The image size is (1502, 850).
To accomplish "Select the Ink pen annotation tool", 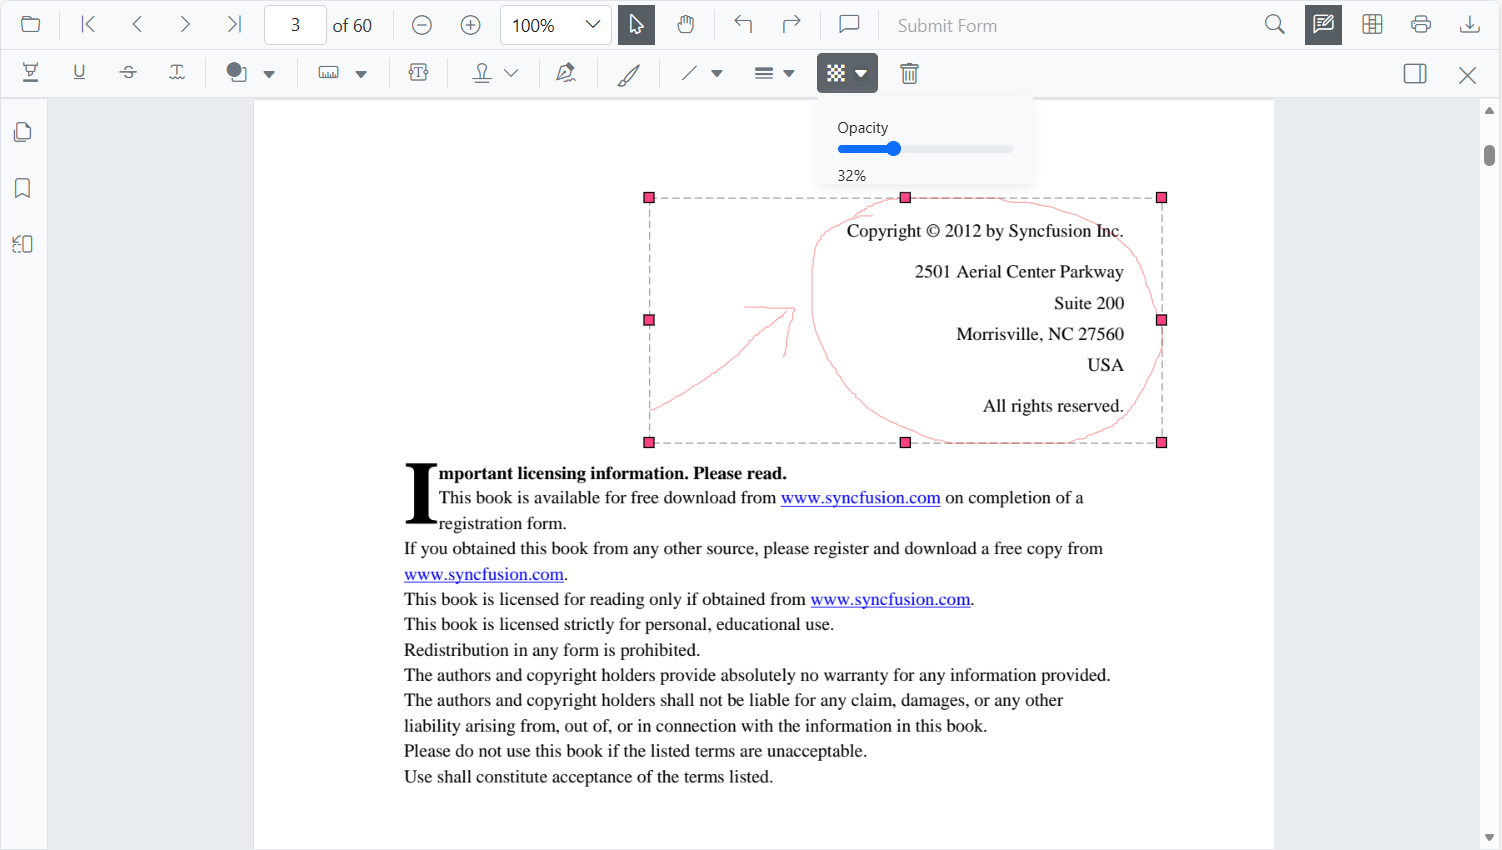I will 628,73.
